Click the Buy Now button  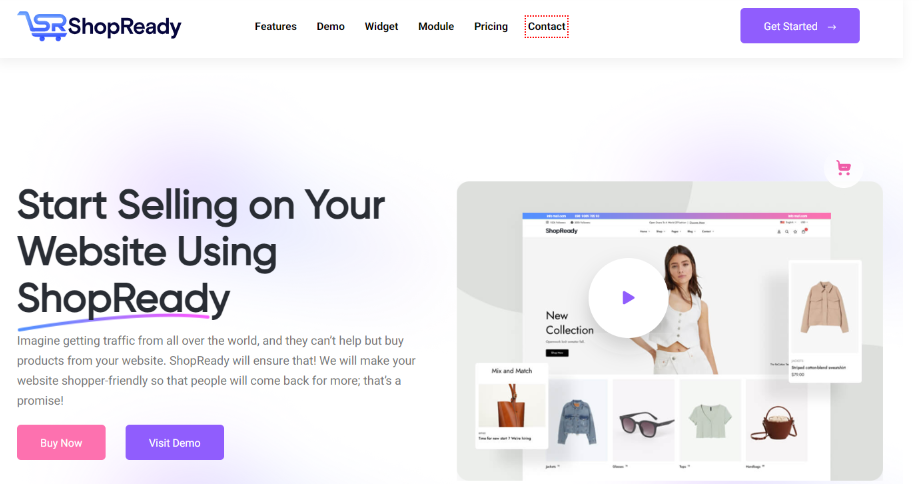[61, 442]
